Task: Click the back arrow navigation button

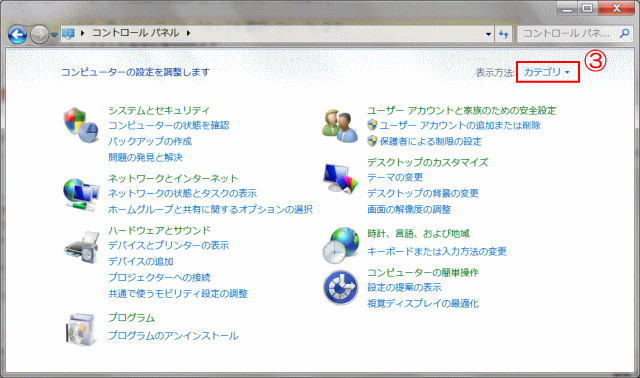Action: (17, 35)
